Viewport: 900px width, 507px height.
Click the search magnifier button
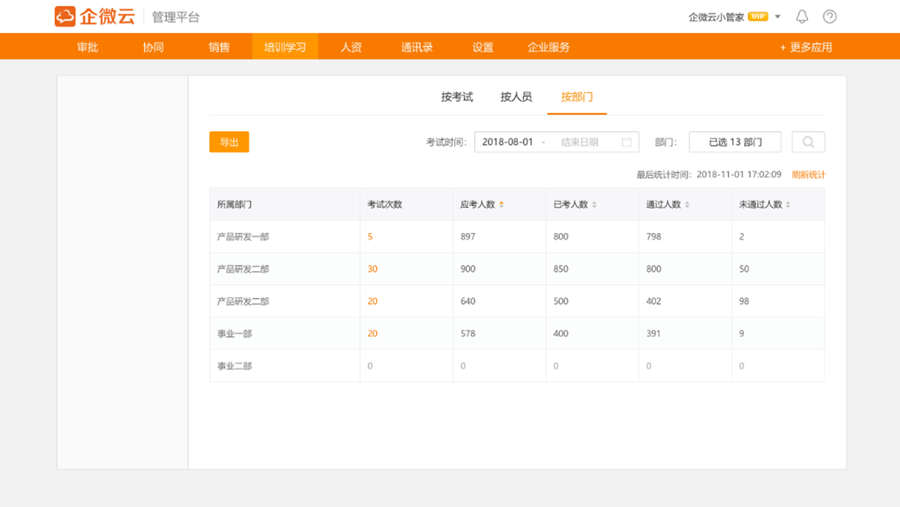[808, 142]
